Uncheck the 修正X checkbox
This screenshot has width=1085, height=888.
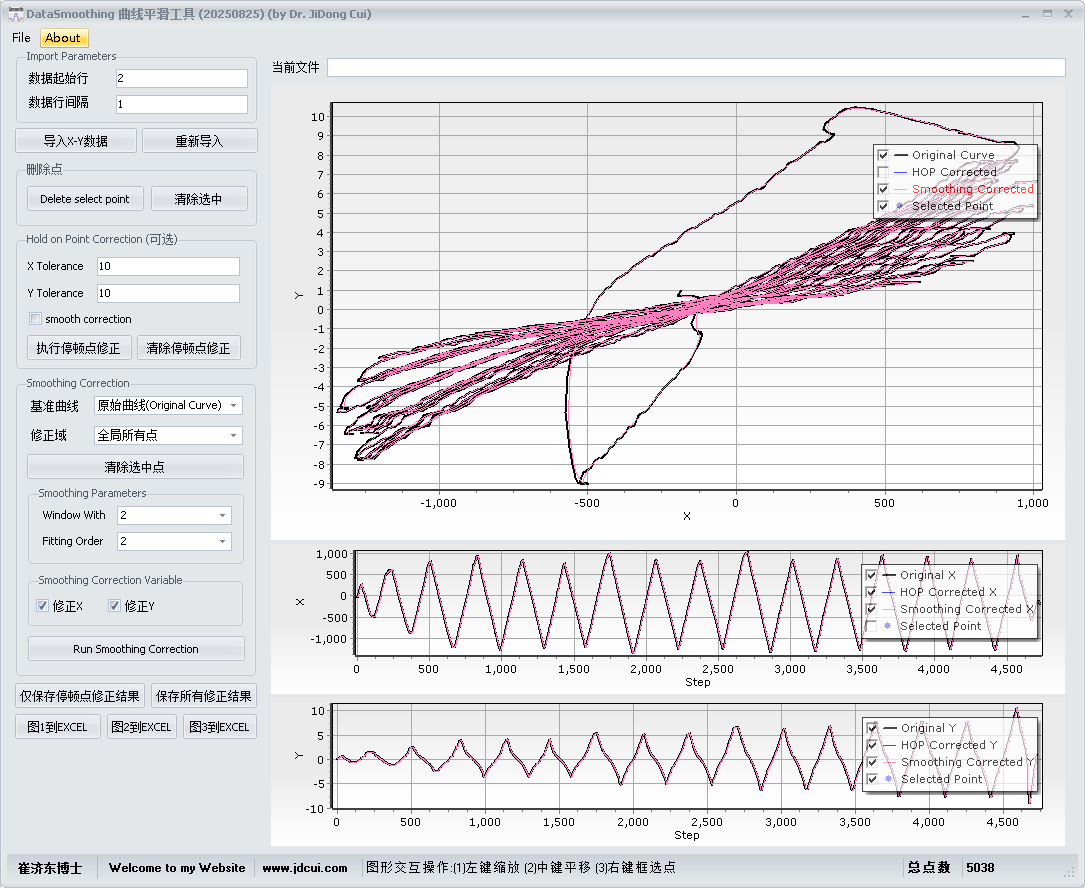click(x=42, y=606)
